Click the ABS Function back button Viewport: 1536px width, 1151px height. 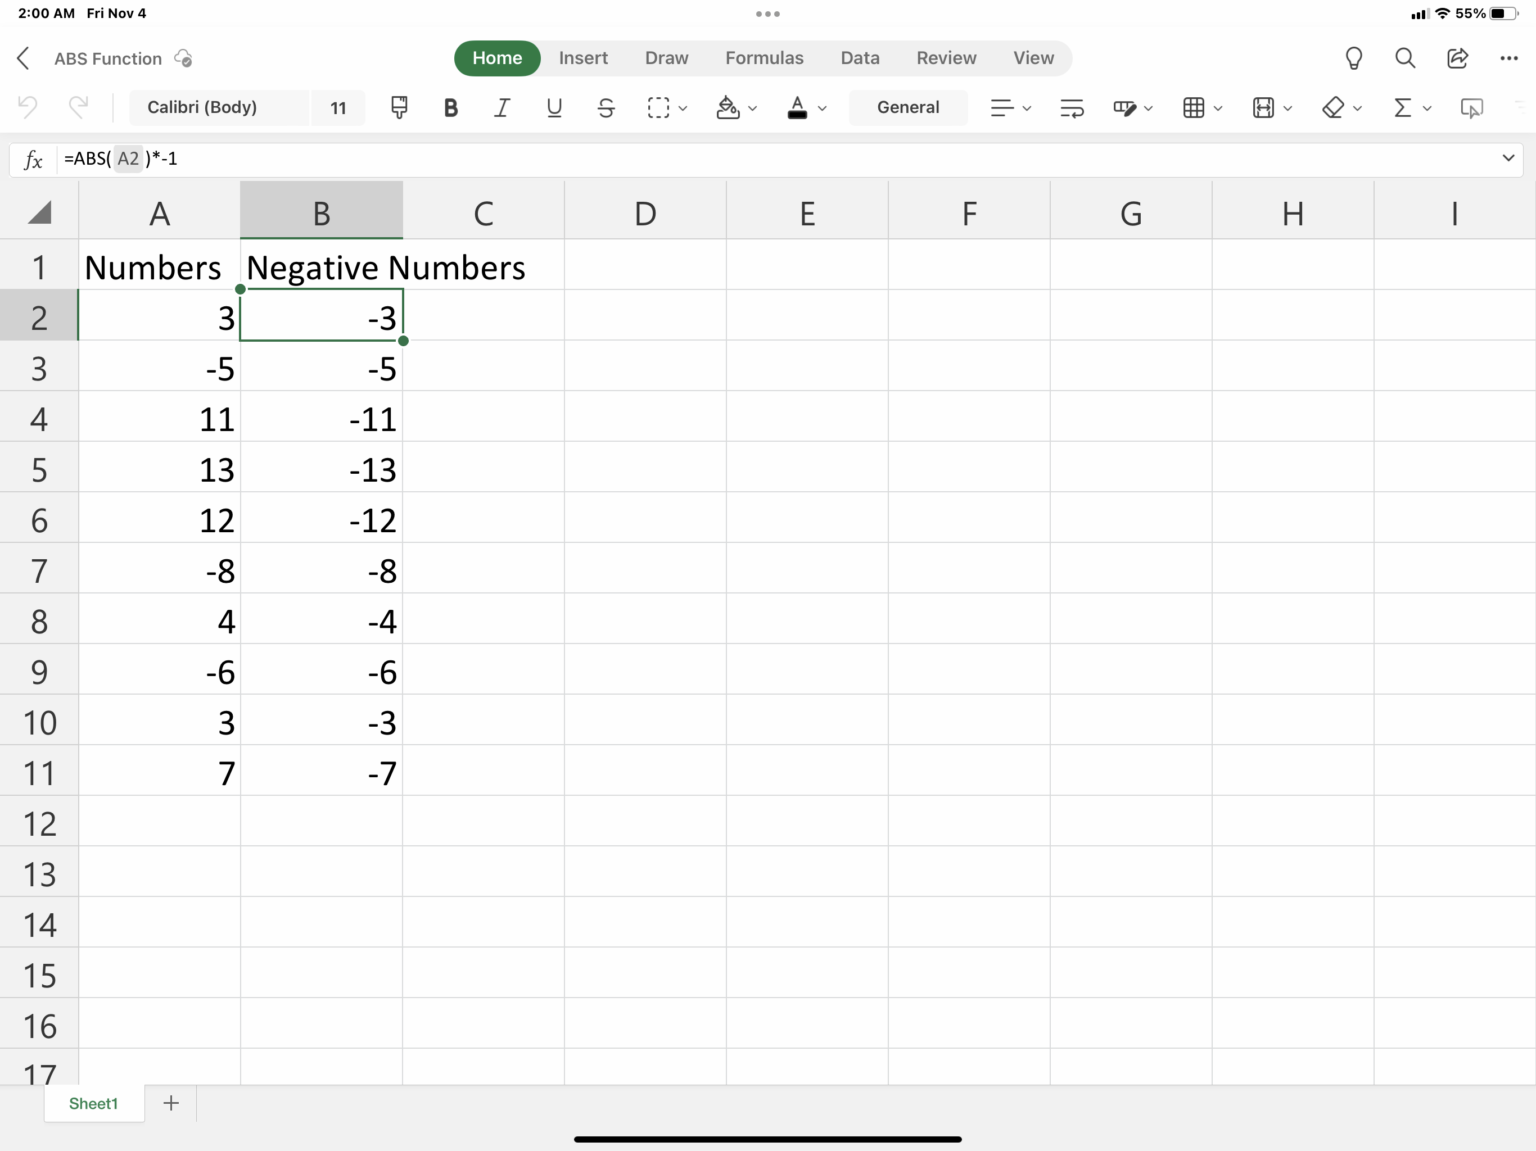click(22, 58)
